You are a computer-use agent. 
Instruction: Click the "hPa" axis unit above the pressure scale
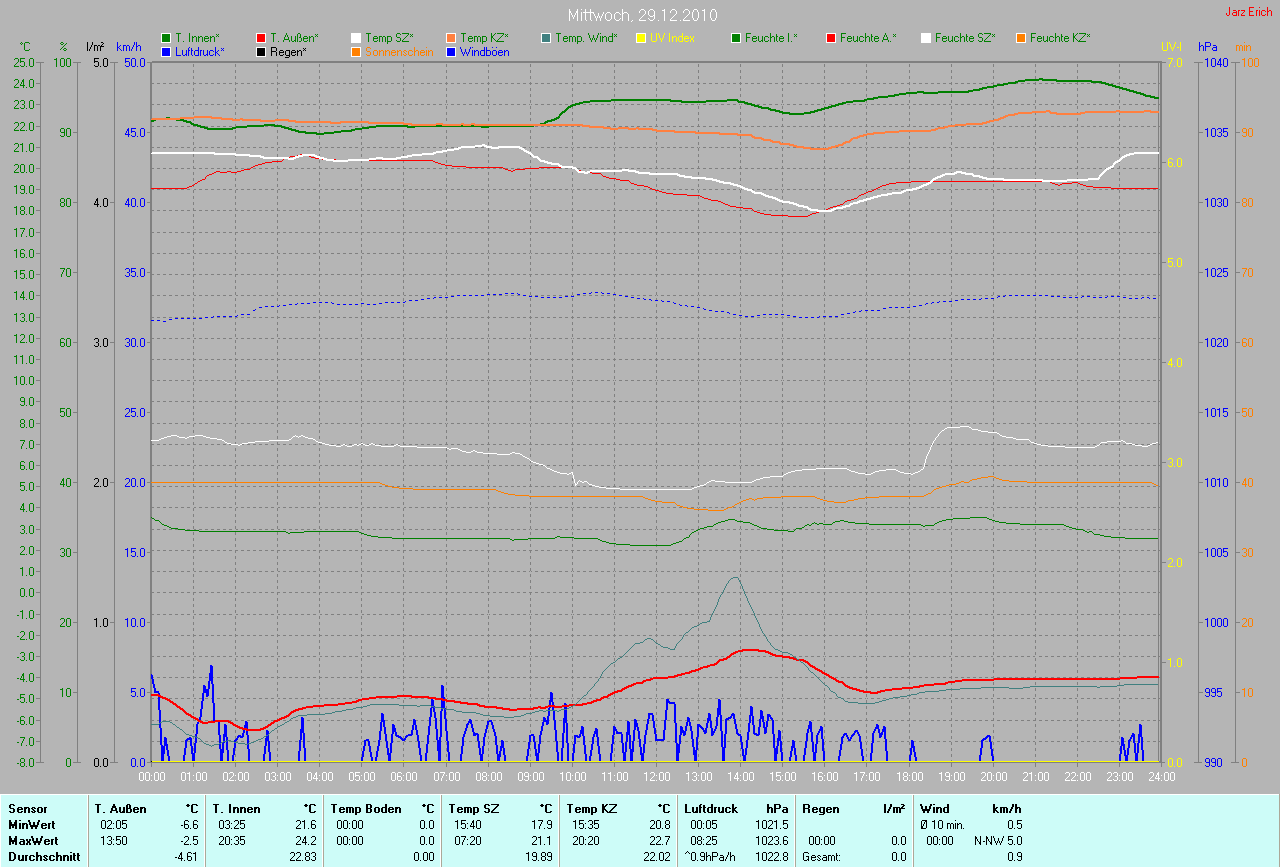coord(1208,47)
